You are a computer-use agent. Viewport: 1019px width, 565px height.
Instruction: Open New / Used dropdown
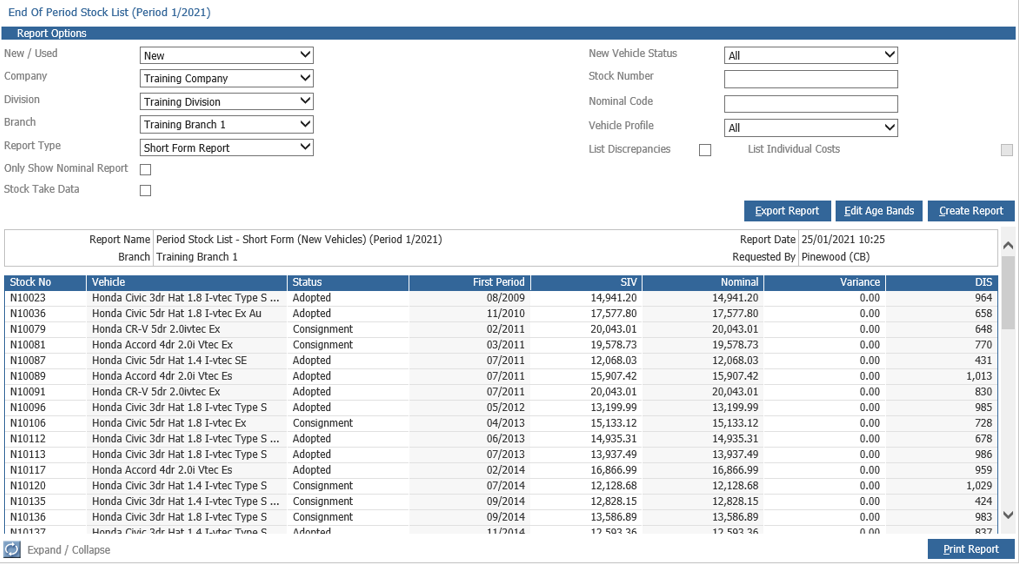point(227,55)
